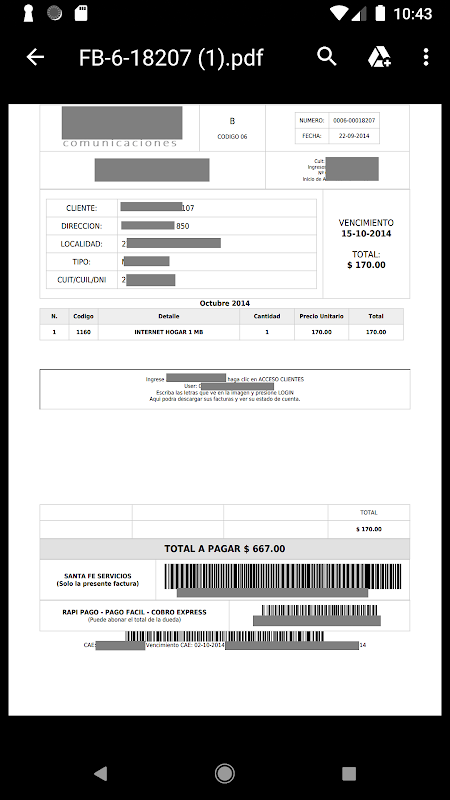Tap RAPI PAGO - PAGO FACIL - COBRO EXPRESS
The image size is (450, 800).
134,612
